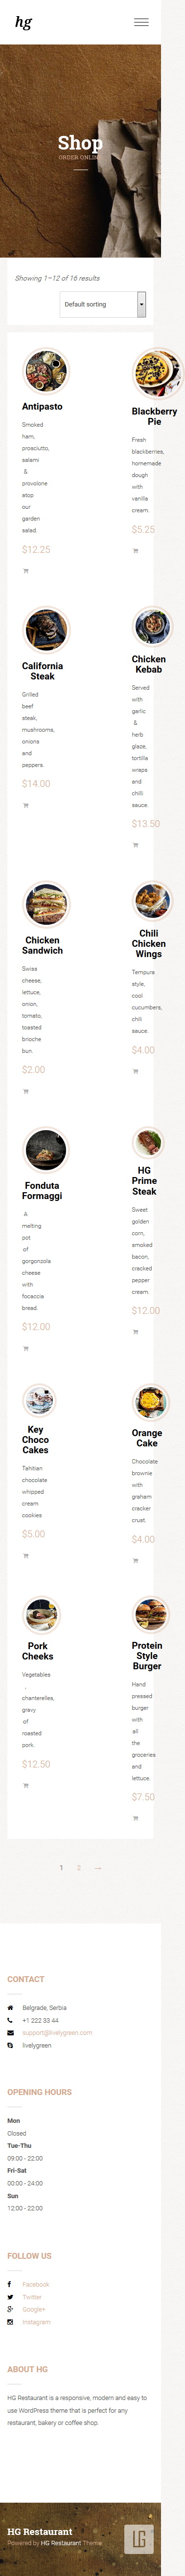
Task: Click the hg logo in header
Action: pyautogui.click(x=23, y=22)
